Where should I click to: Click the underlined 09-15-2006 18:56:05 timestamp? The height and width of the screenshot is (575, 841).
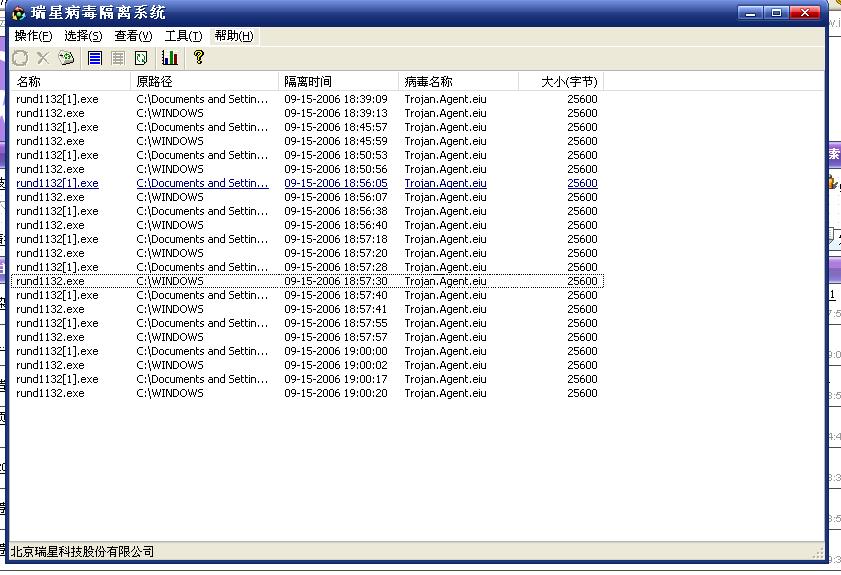tap(336, 183)
